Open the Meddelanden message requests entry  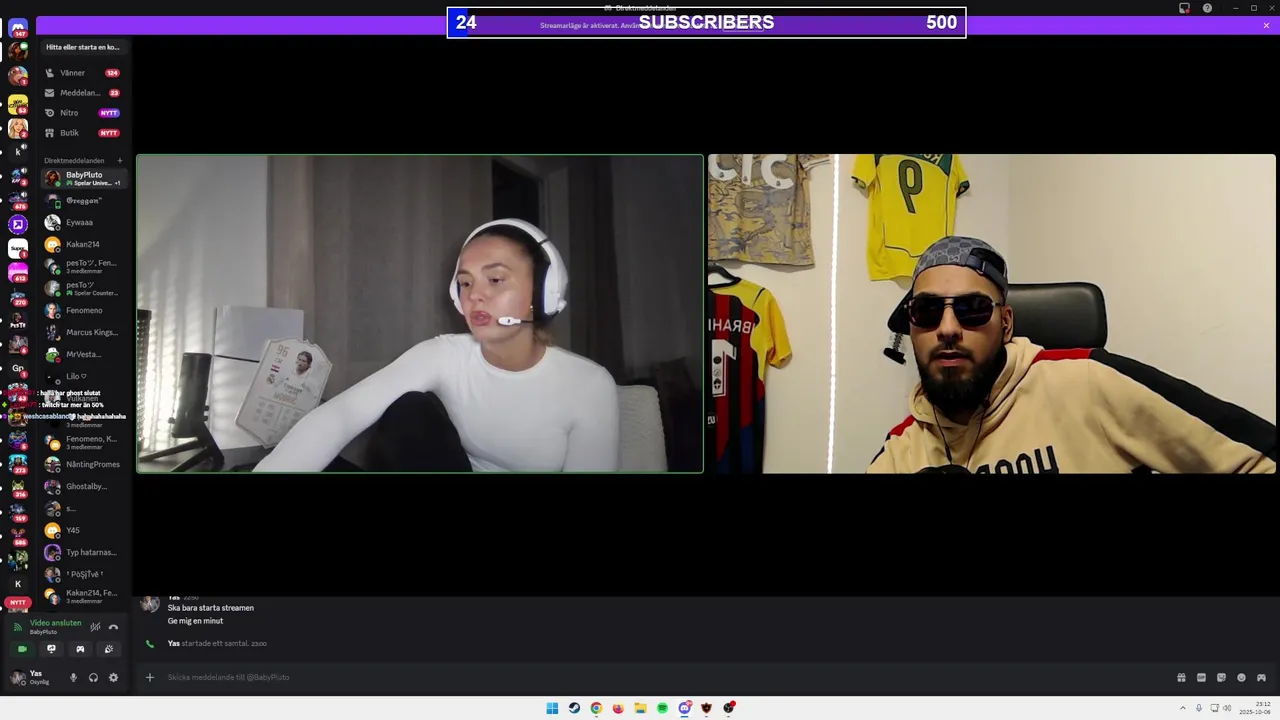pos(83,93)
